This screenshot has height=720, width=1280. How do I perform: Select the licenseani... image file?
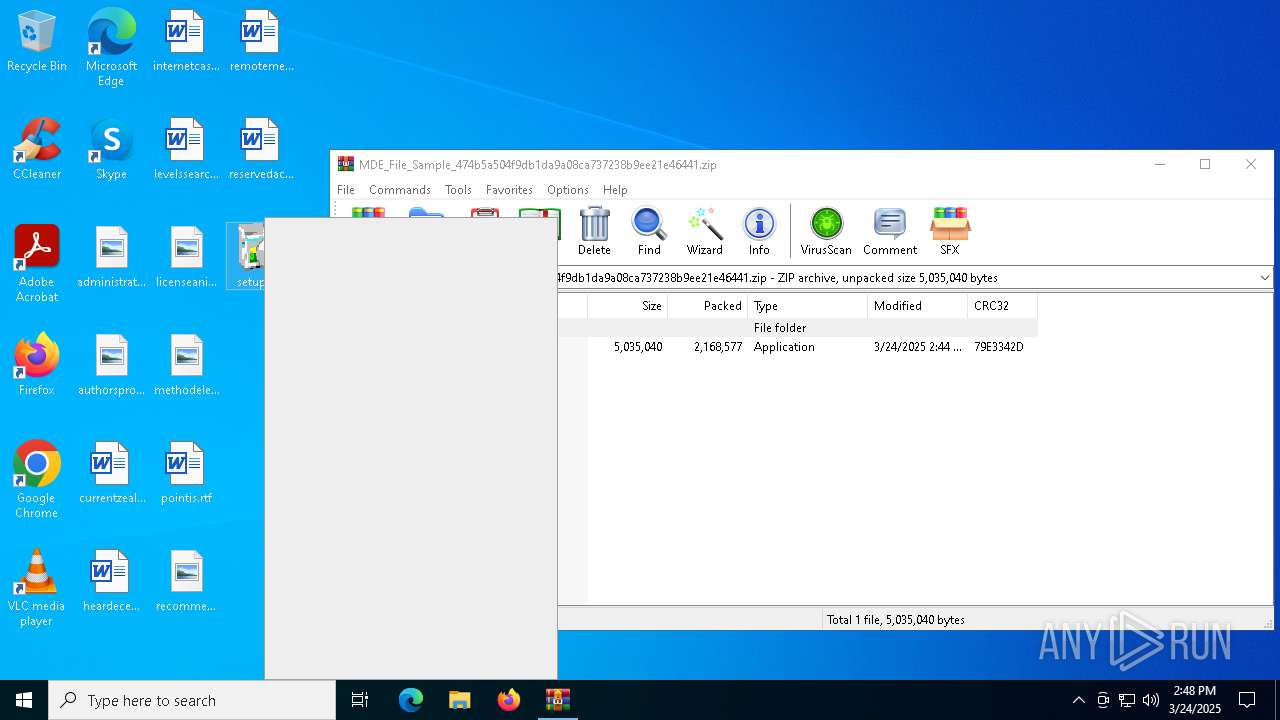point(186,258)
